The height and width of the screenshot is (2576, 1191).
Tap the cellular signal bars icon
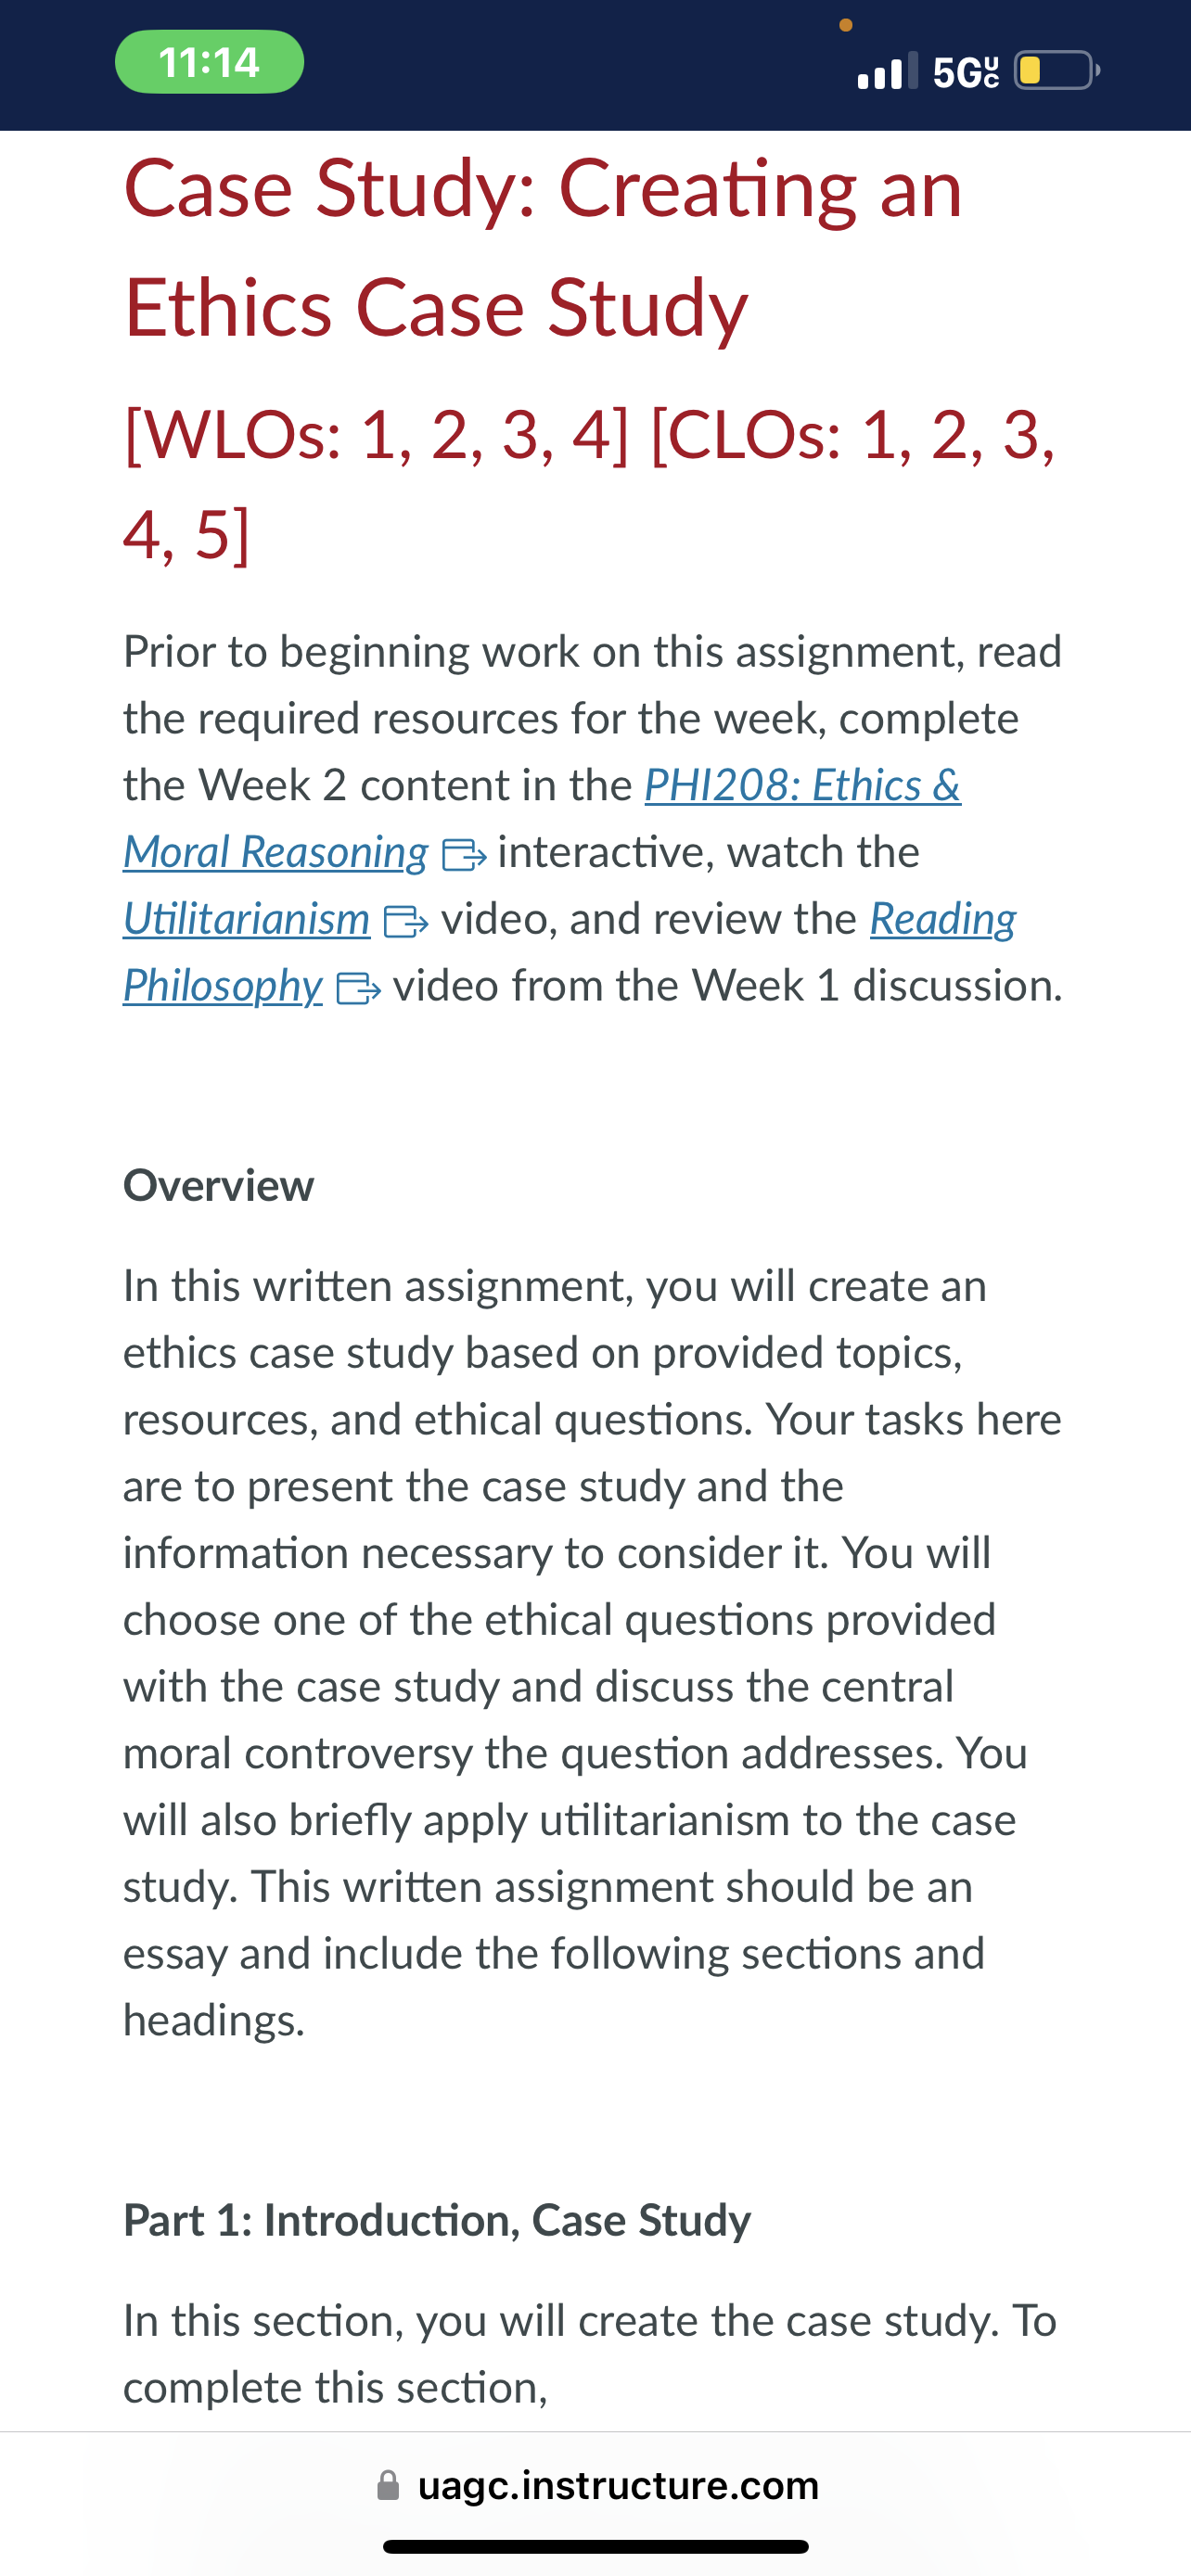(887, 71)
